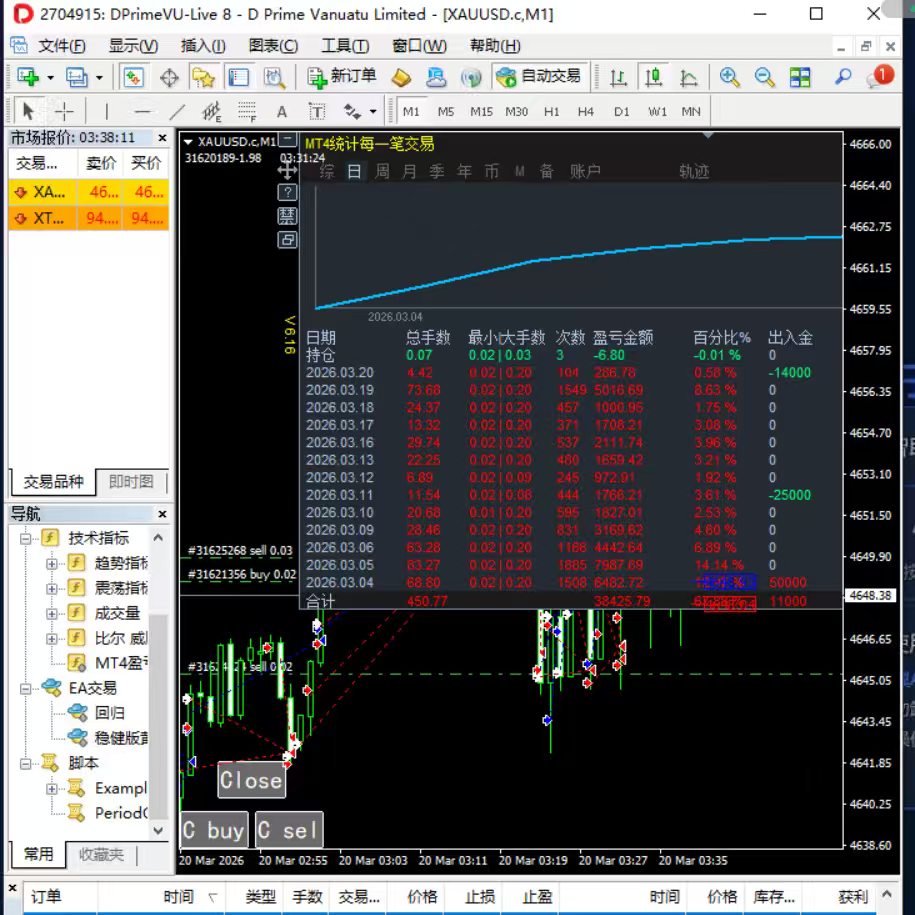Select the XT... symbol row

coord(89,218)
